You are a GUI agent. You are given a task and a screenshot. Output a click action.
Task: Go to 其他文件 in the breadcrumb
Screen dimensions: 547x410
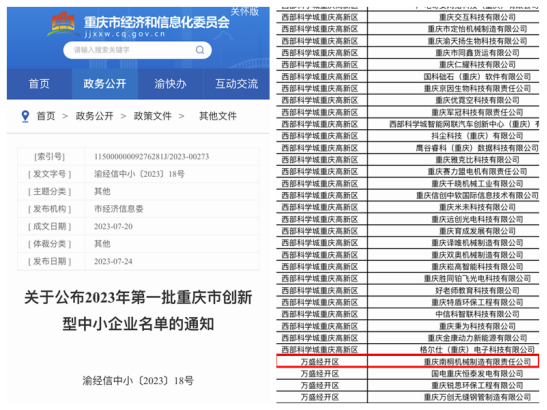click(218, 116)
